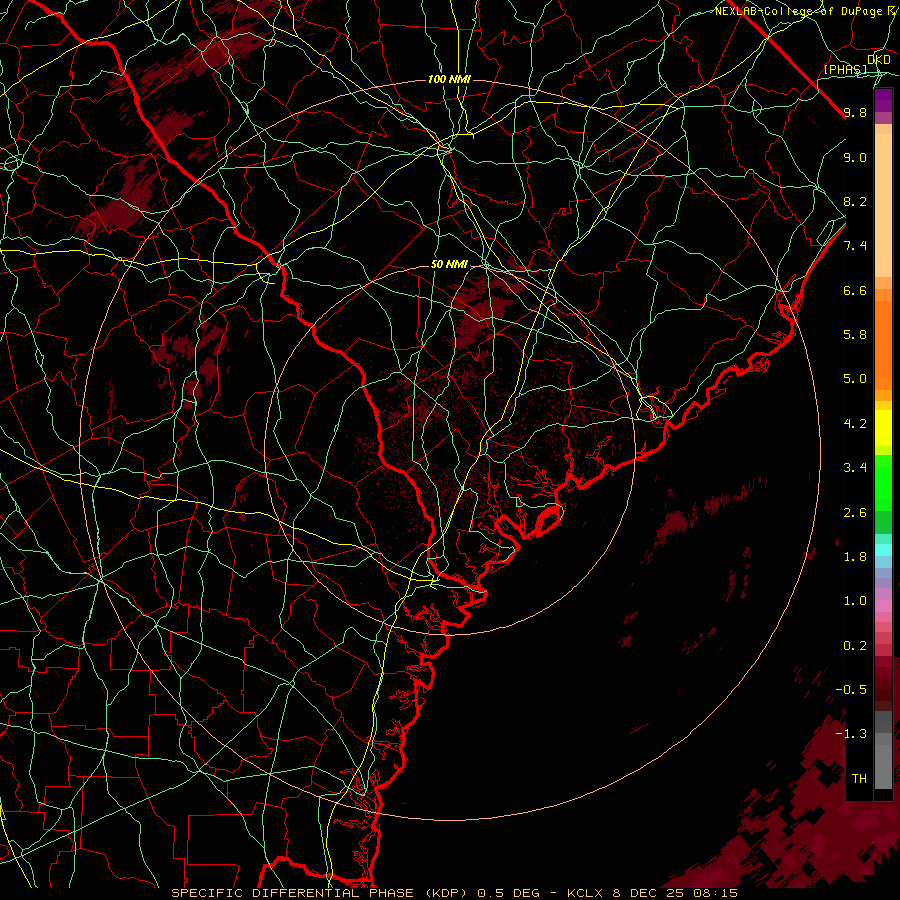Click the cyan segment of the color bar
Viewport: 900px width, 900px height.
883,550
